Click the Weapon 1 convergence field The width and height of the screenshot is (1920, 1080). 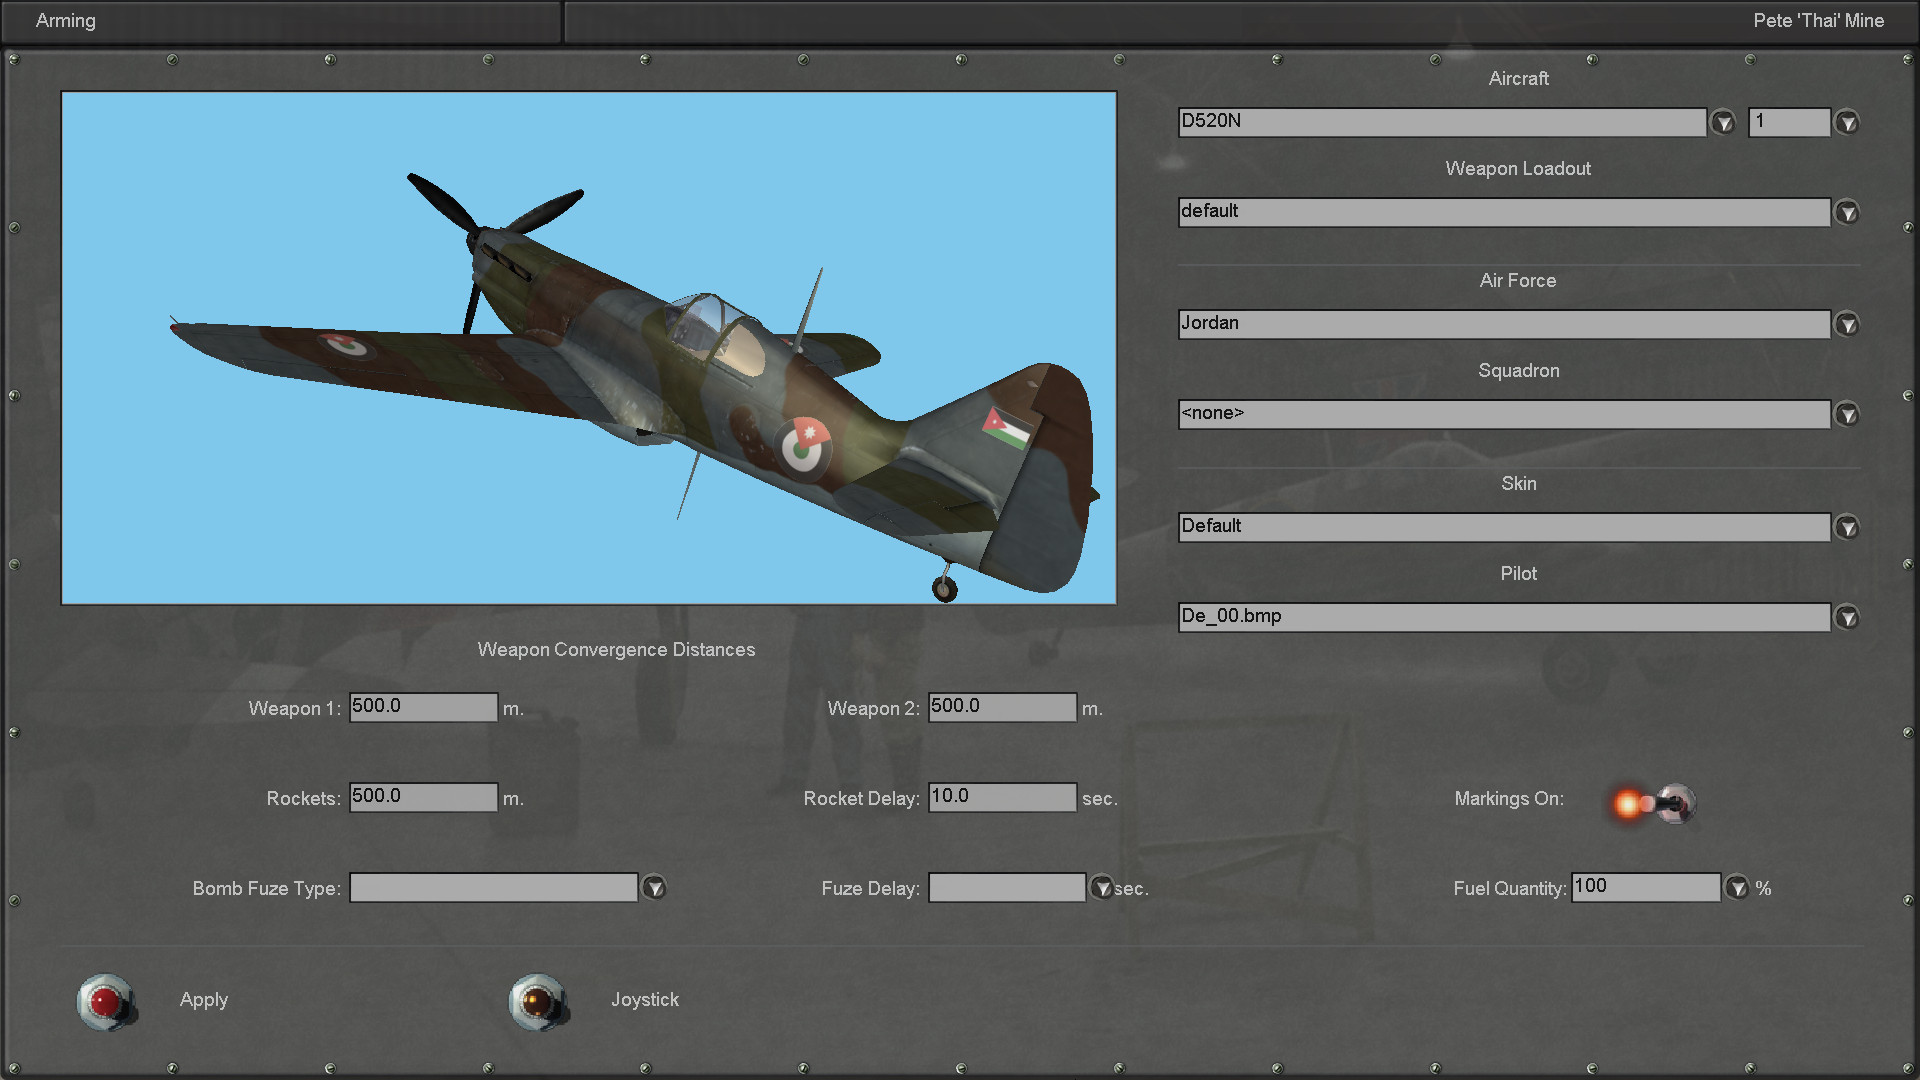422,707
